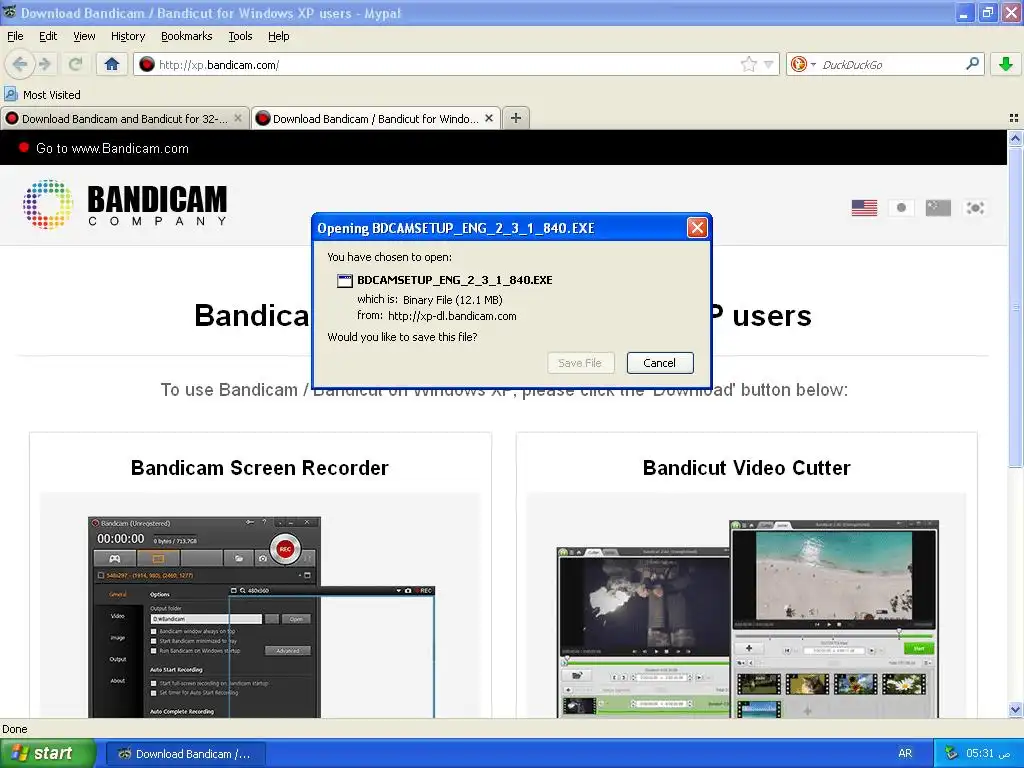1024x768 pixels.
Task: Bookmark this page with the star icon
Action: [748, 64]
